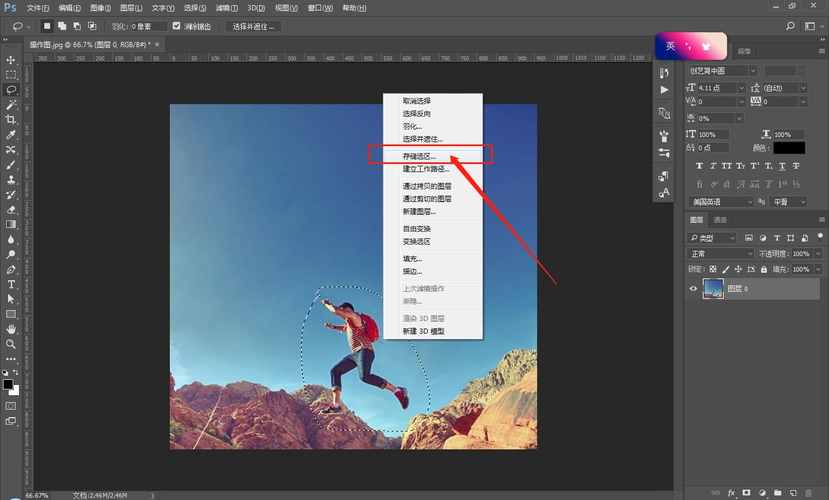Viewport: 829px width, 500px height.
Task: Hide 图层 0 using the eye icon
Action: click(695, 289)
